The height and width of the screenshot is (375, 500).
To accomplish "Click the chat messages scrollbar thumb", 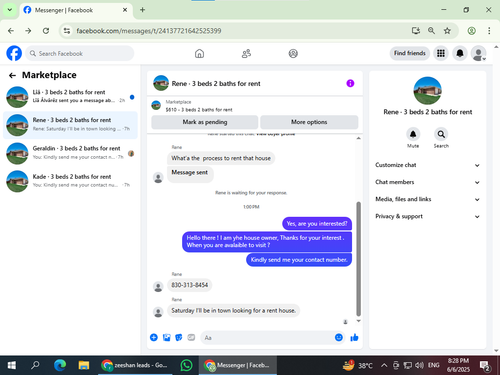I will tap(358, 259).
